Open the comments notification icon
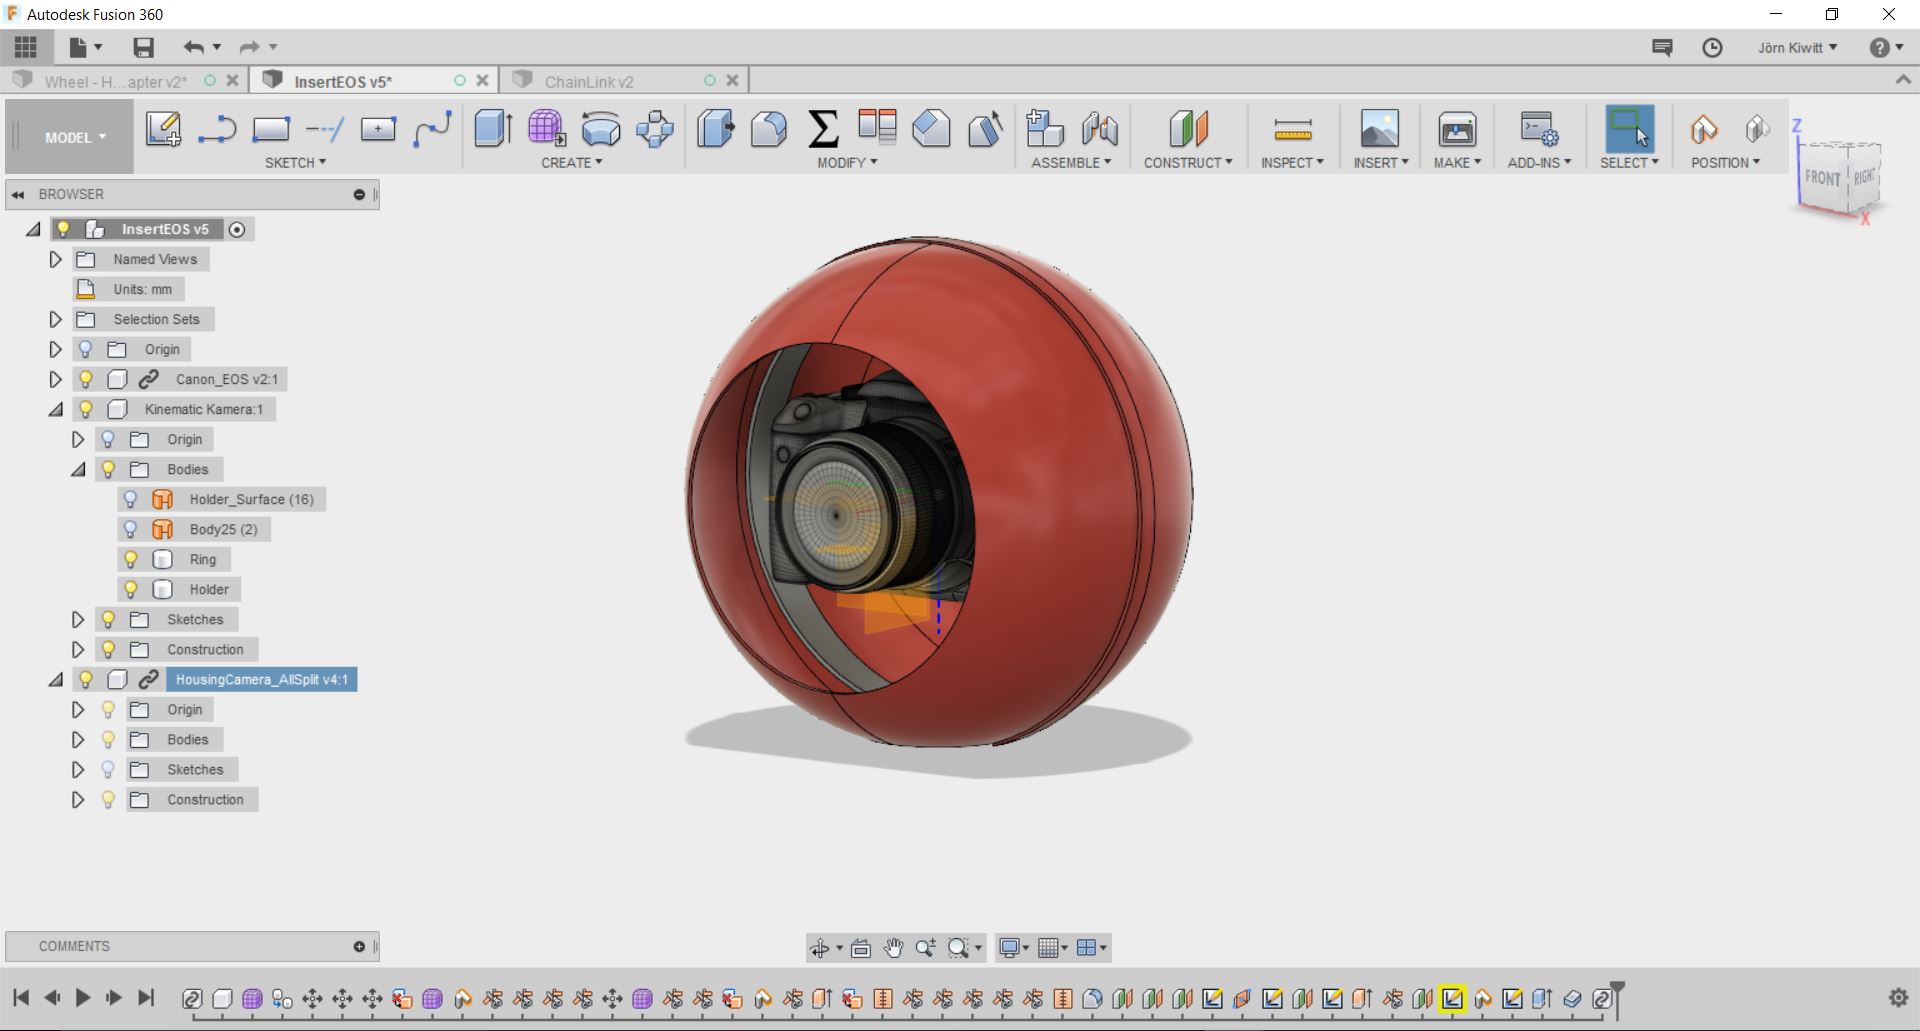1920x1031 pixels. pos(1662,47)
